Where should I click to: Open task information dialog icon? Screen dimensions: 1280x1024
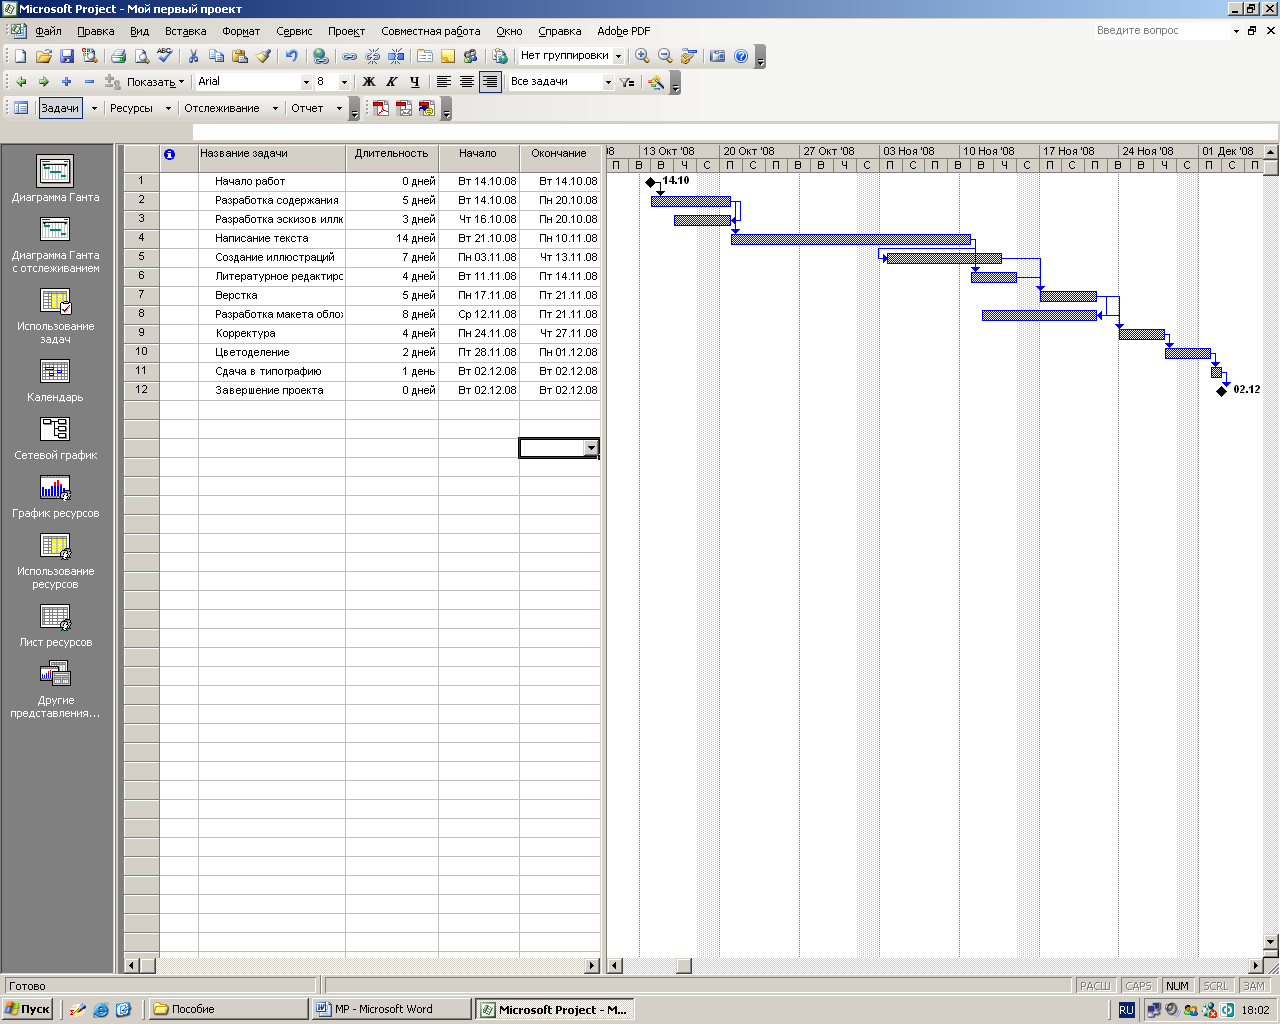[x=425, y=56]
